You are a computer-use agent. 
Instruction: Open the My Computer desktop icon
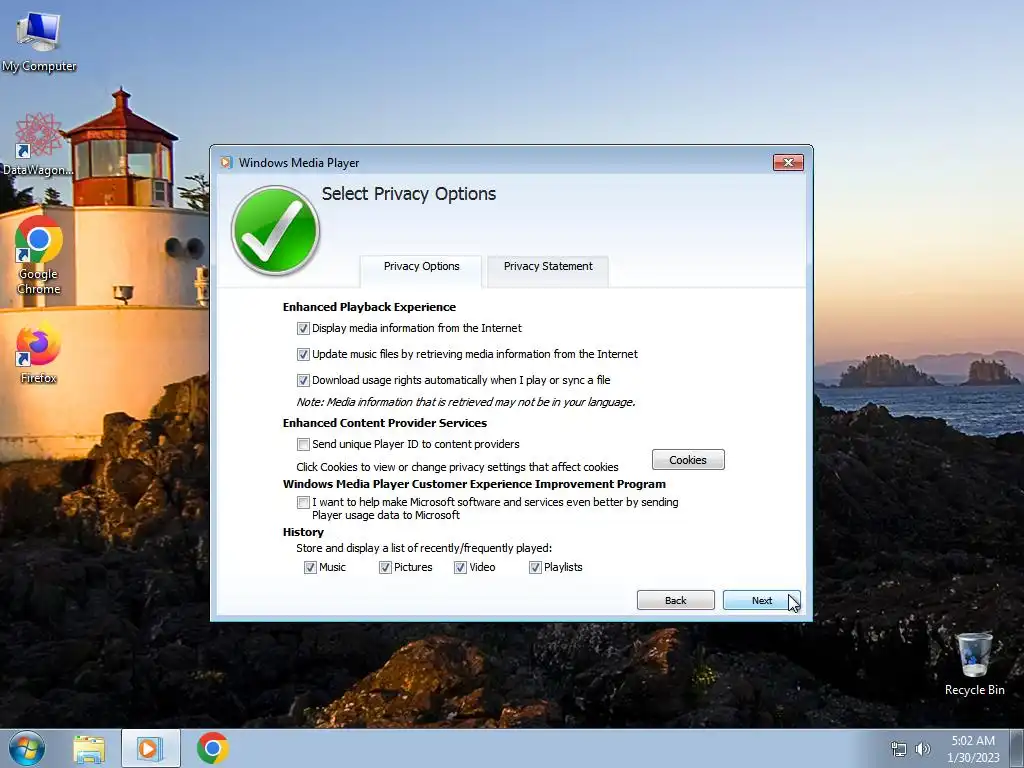[39, 40]
